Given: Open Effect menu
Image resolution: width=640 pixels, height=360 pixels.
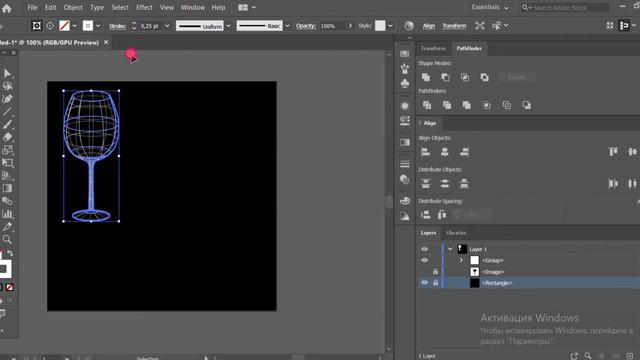Looking at the screenshot, I should click(x=144, y=7).
